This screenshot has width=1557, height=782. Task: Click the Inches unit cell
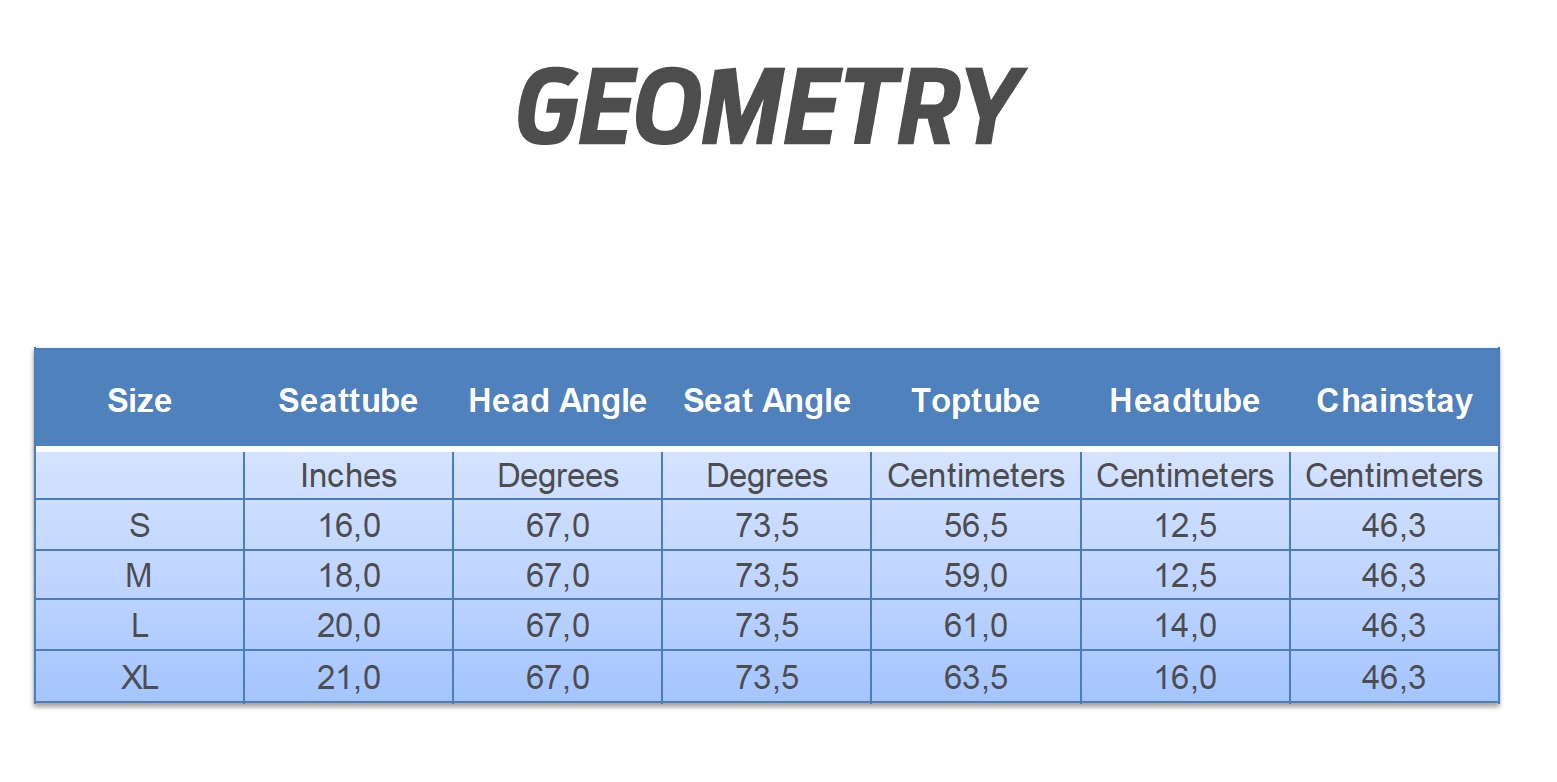[x=348, y=476]
